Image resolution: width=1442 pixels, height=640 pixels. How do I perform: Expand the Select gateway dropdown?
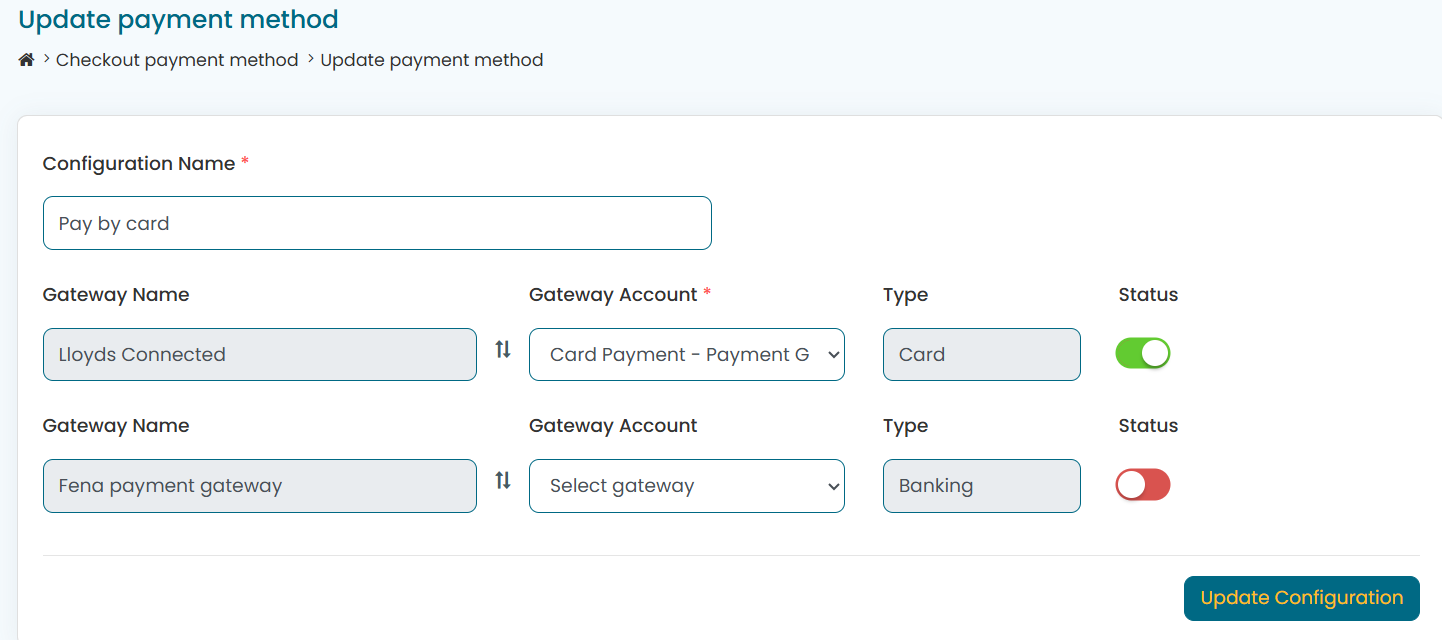686,486
